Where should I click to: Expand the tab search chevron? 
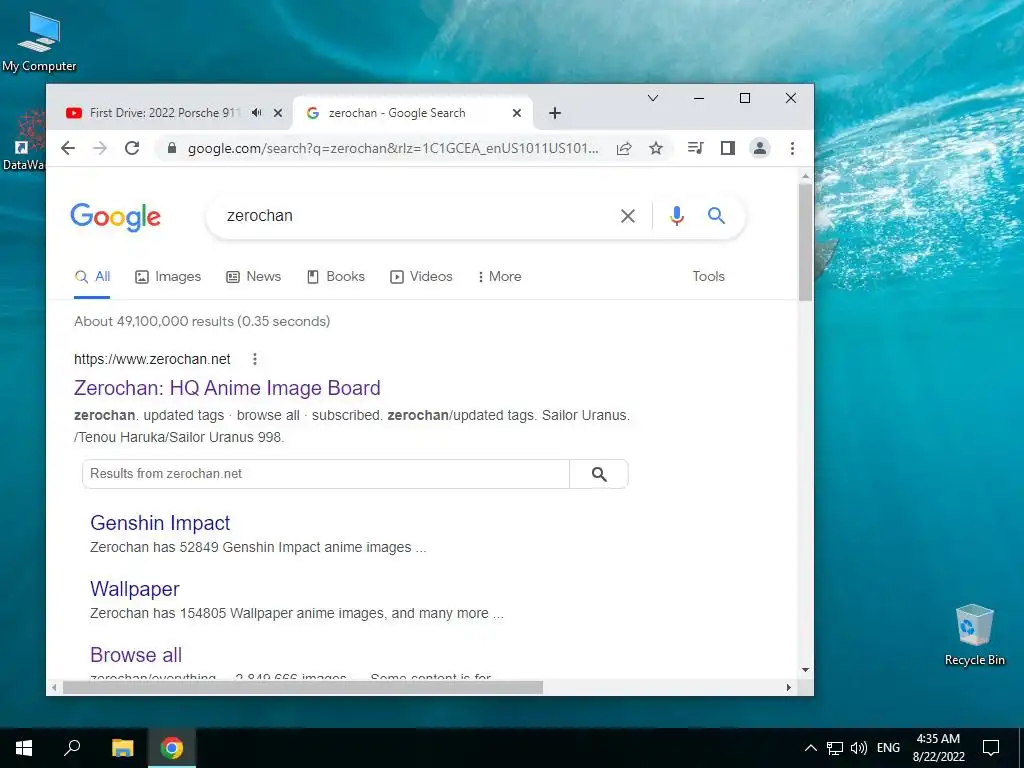click(652, 98)
